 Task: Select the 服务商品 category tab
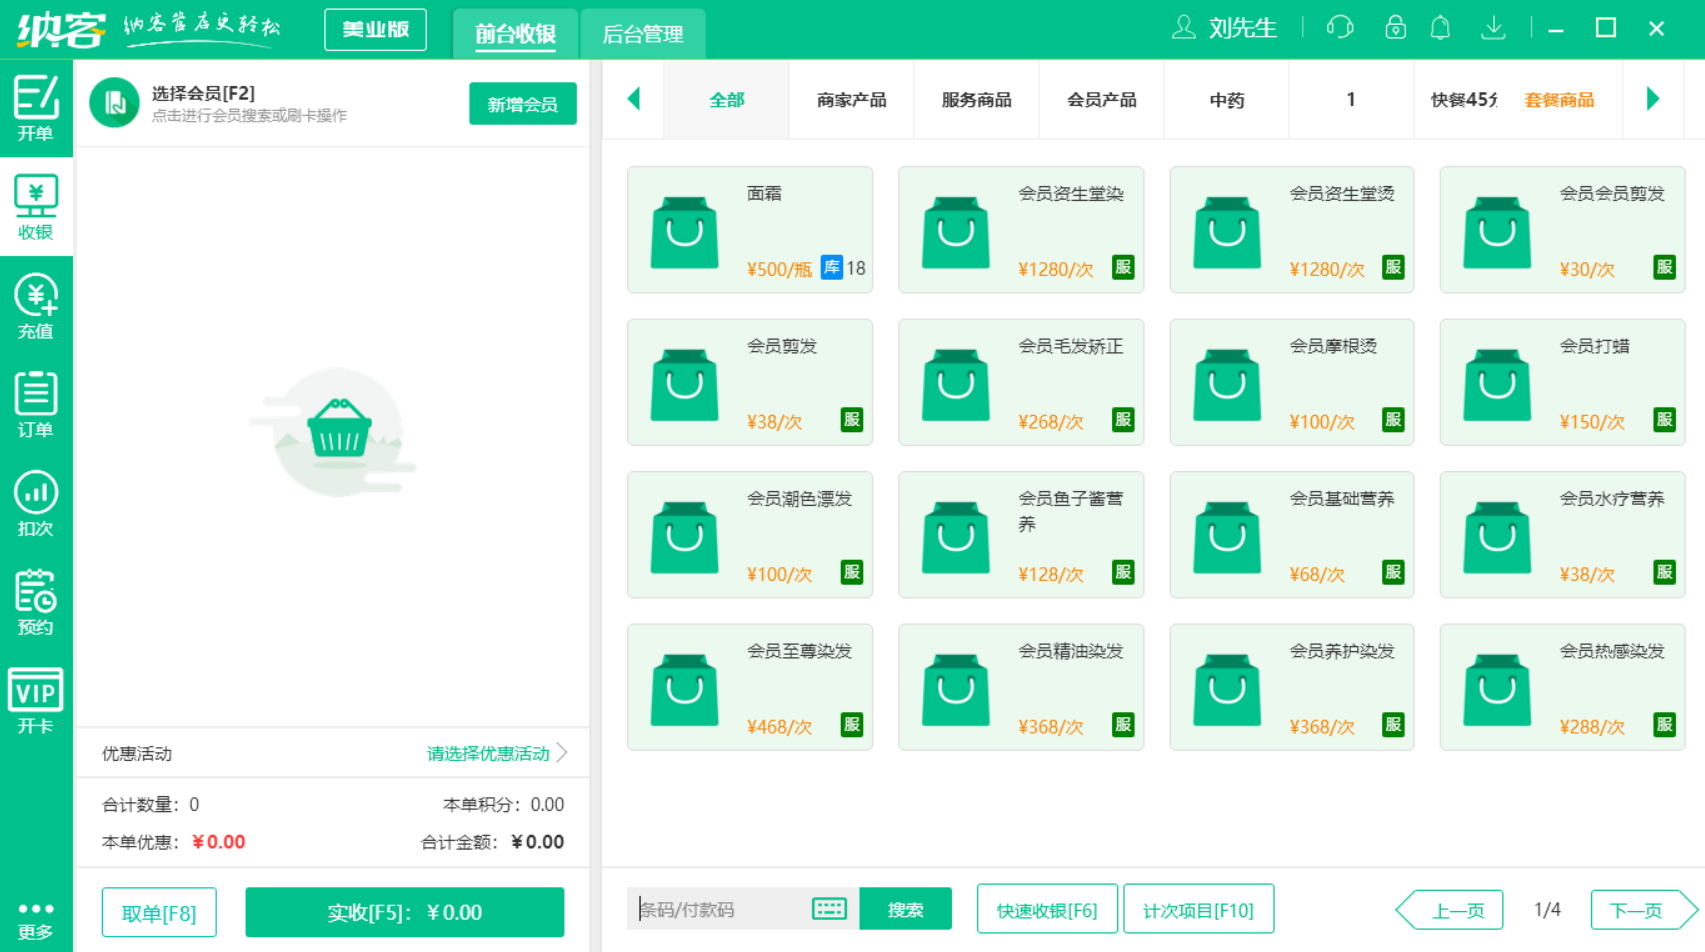(975, 100)
